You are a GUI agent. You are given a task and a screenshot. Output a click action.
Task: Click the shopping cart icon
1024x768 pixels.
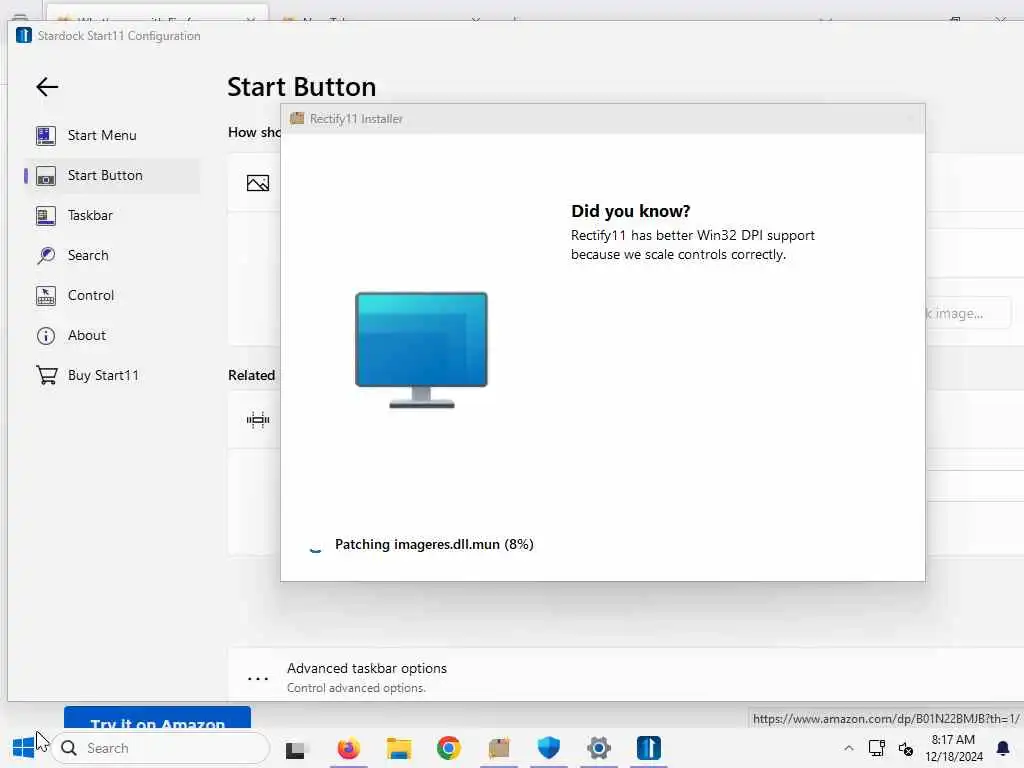point(46,376)
